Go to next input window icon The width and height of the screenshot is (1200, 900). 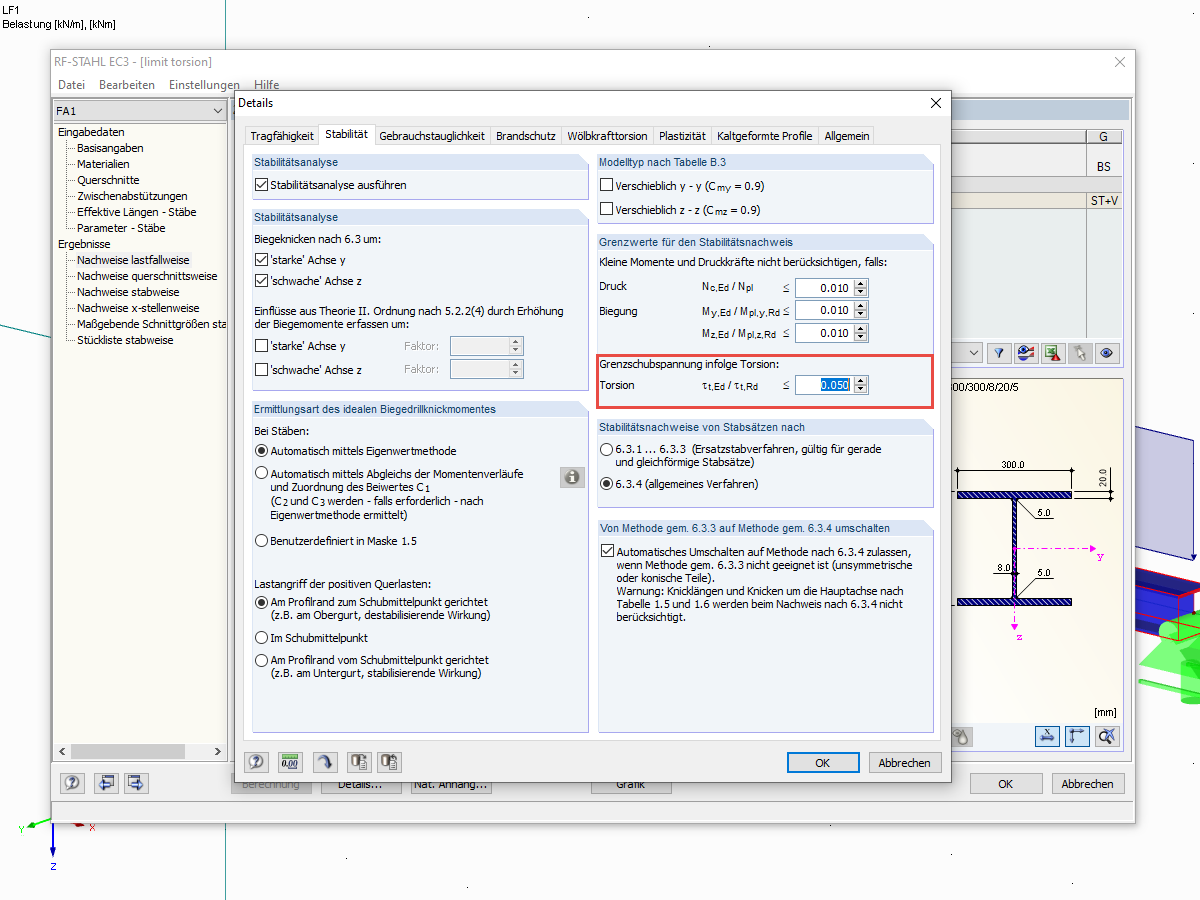pos(136,783)
